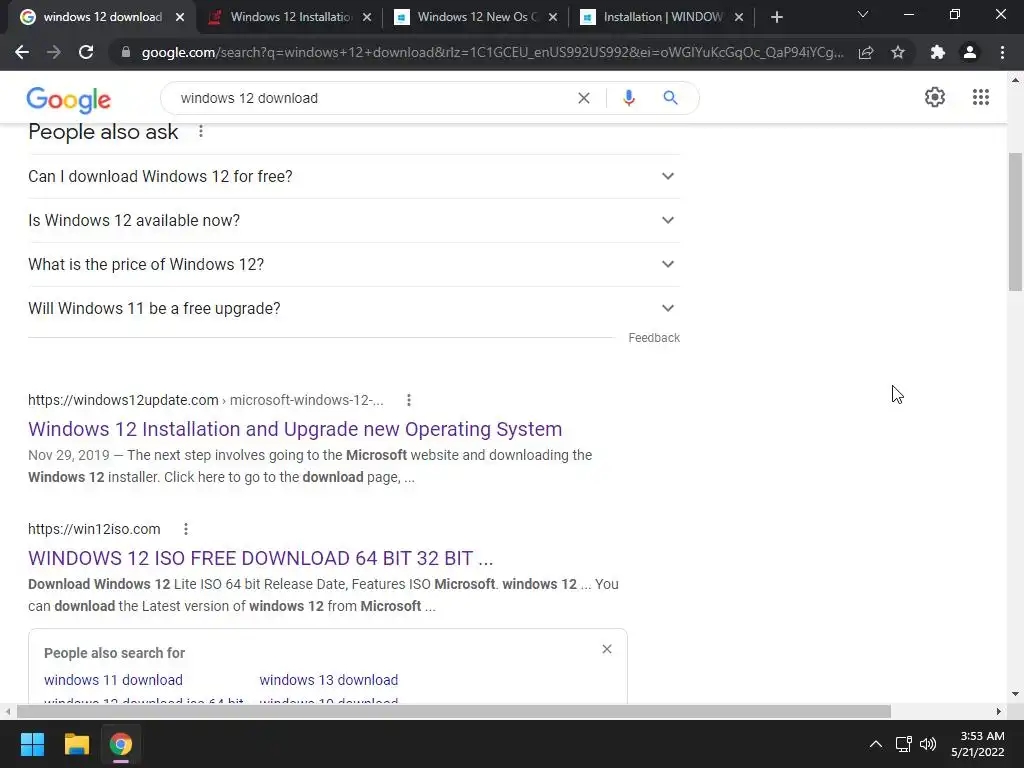
Task: Expand Will Windows 11 be a free upgrade?
Action: coord(353,308)
